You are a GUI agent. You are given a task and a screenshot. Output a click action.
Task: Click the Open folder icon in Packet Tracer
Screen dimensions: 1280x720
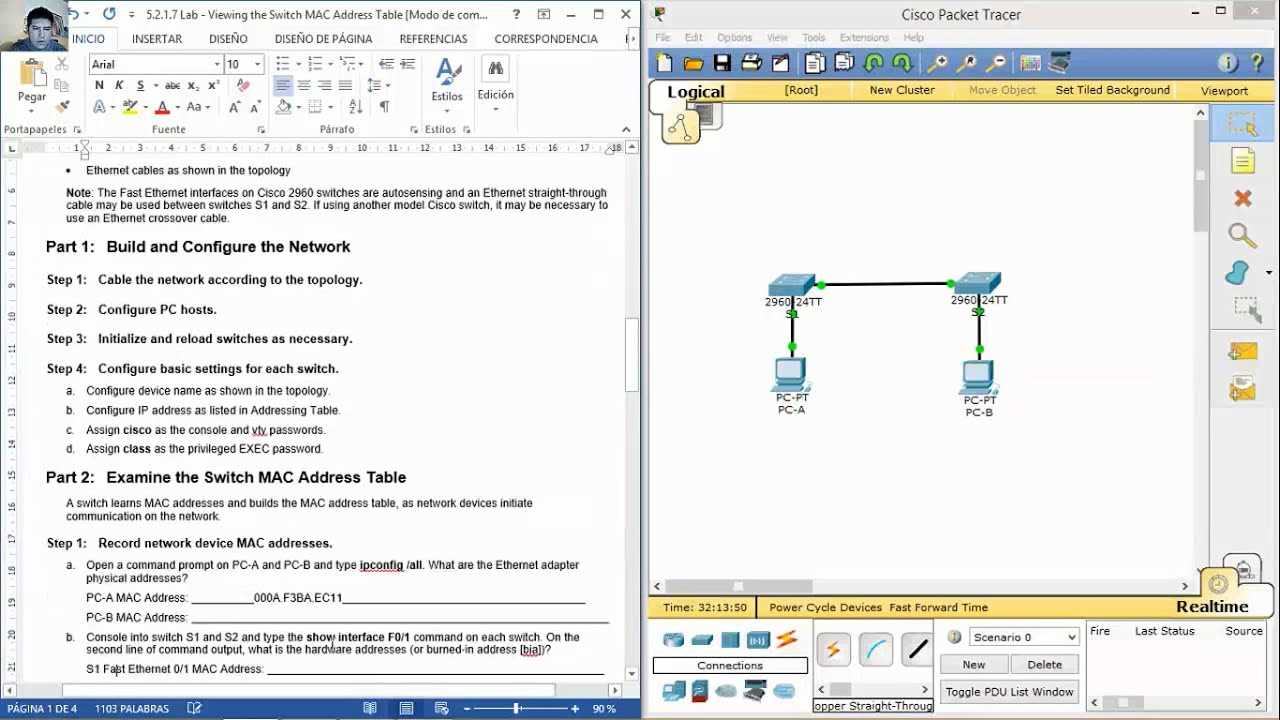693,63
